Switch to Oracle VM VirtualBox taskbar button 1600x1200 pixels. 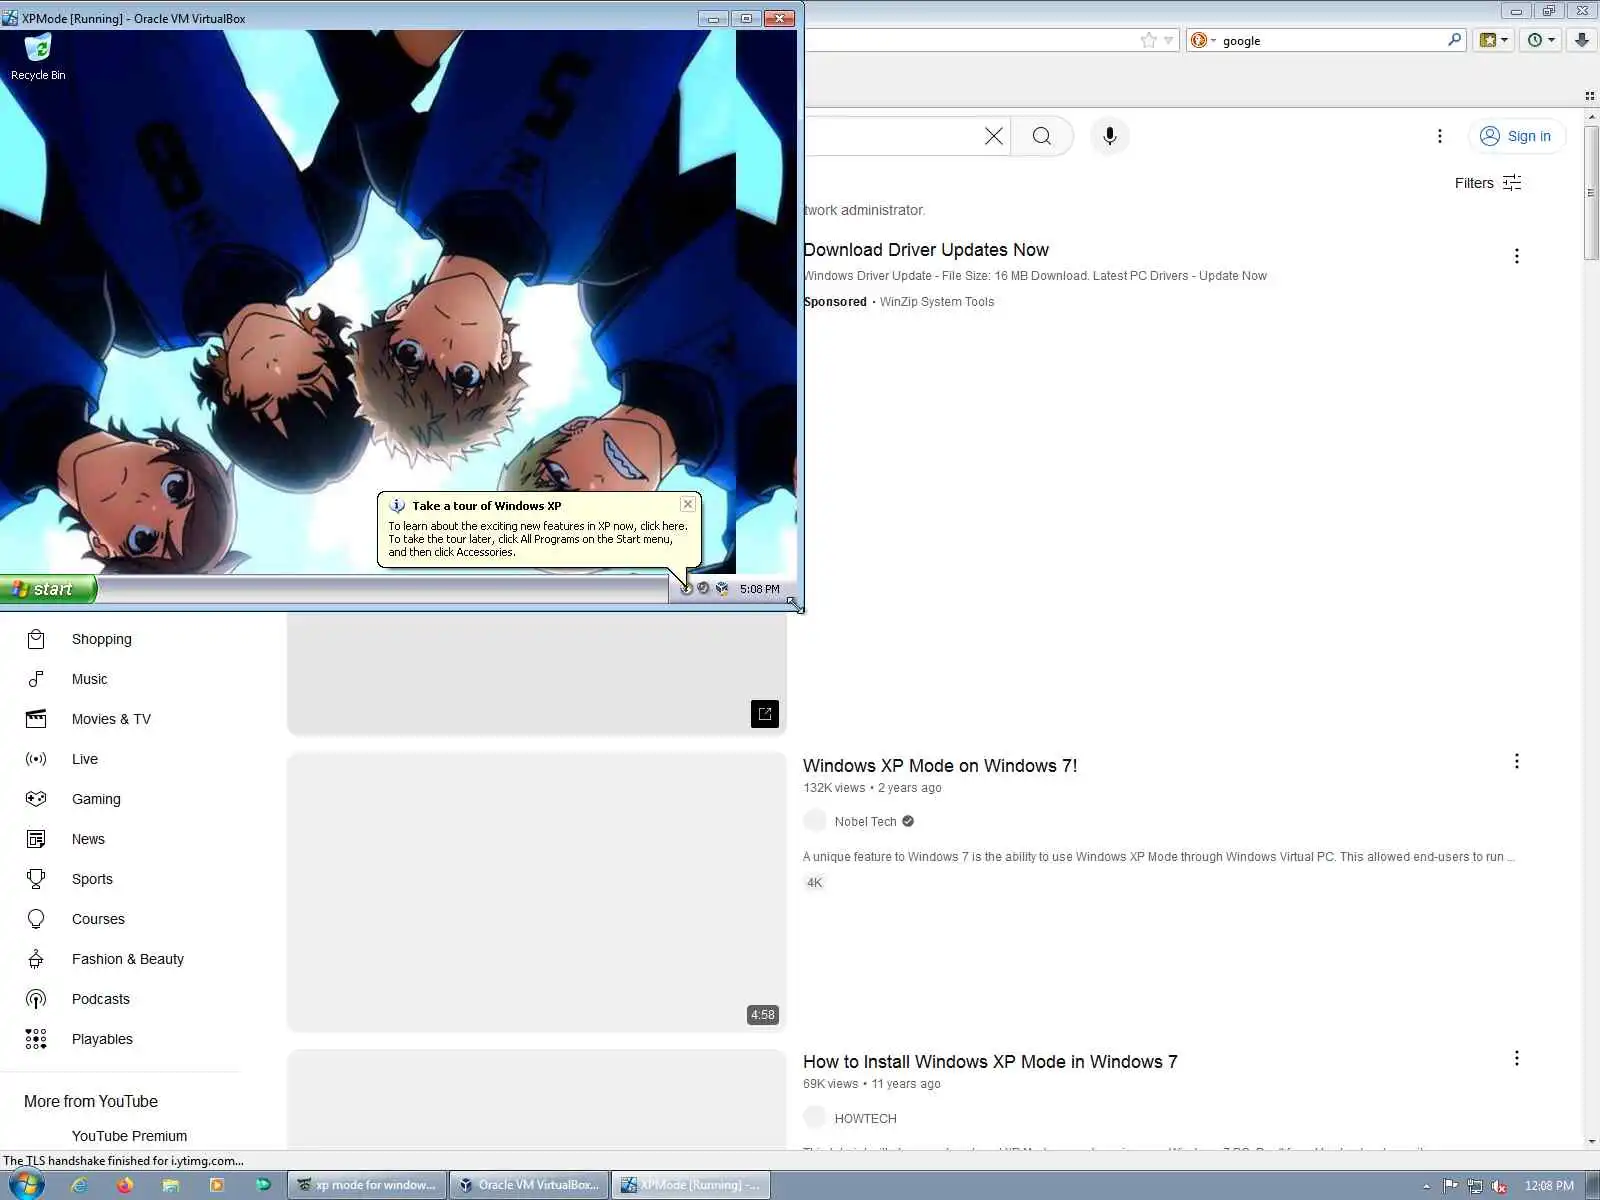pyautogui.click(x=529, y=1185)
